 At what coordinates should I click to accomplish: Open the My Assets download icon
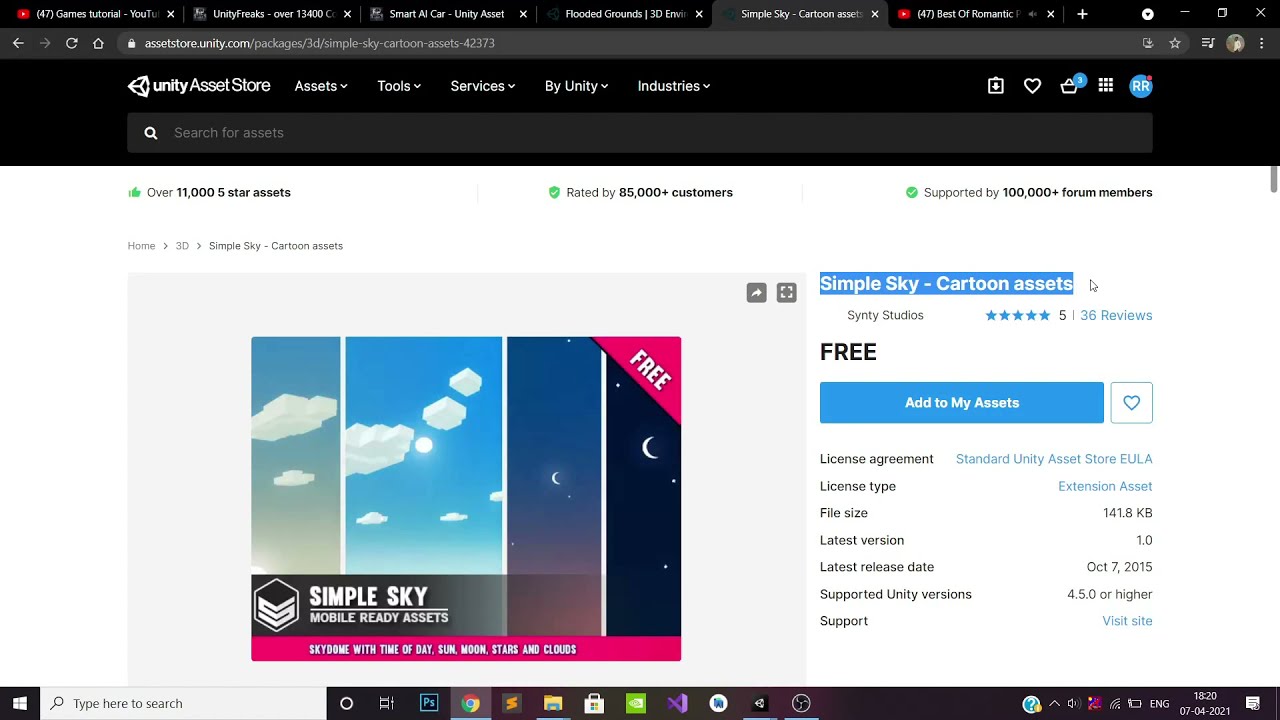996,86
